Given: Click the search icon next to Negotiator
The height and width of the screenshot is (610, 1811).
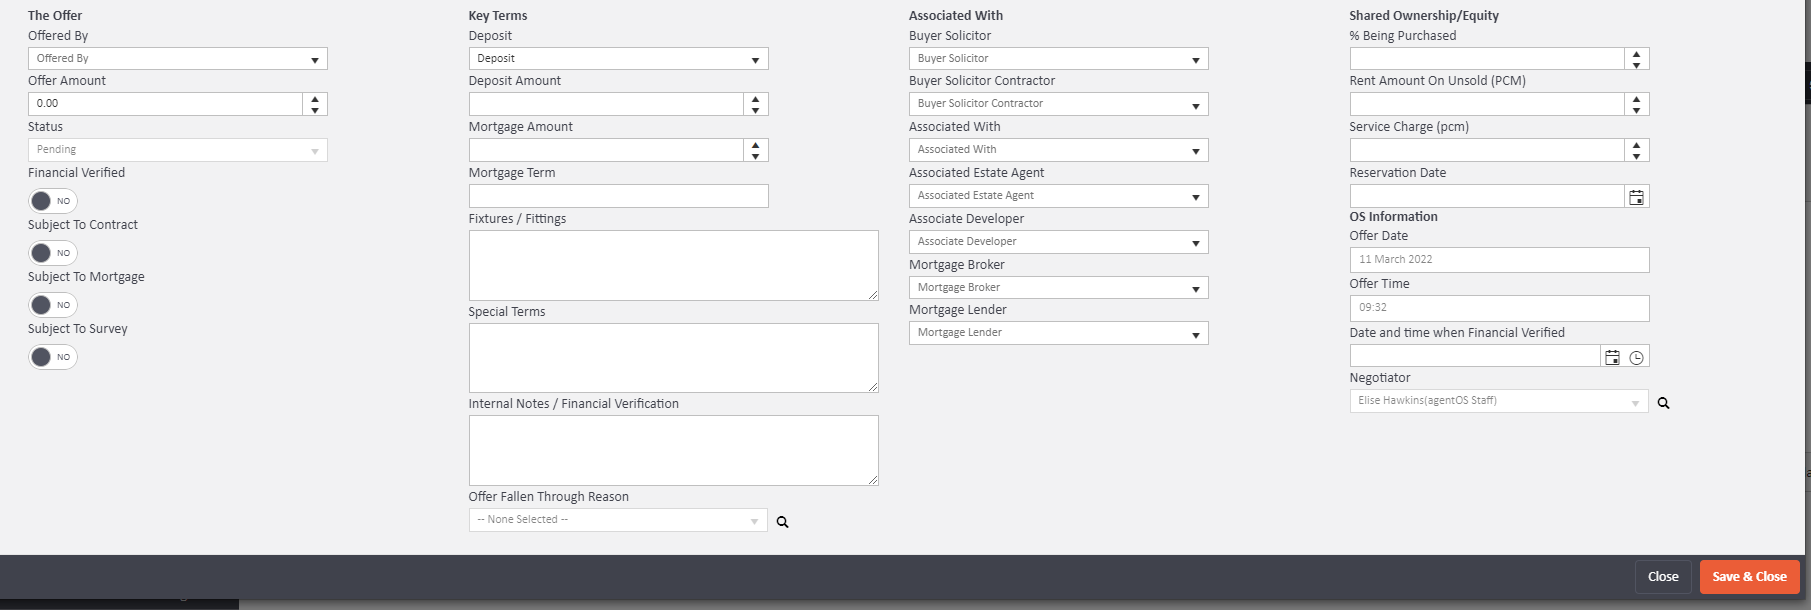Looking at the screenshot, I should pyautogui.click(x=1663, y=403).
